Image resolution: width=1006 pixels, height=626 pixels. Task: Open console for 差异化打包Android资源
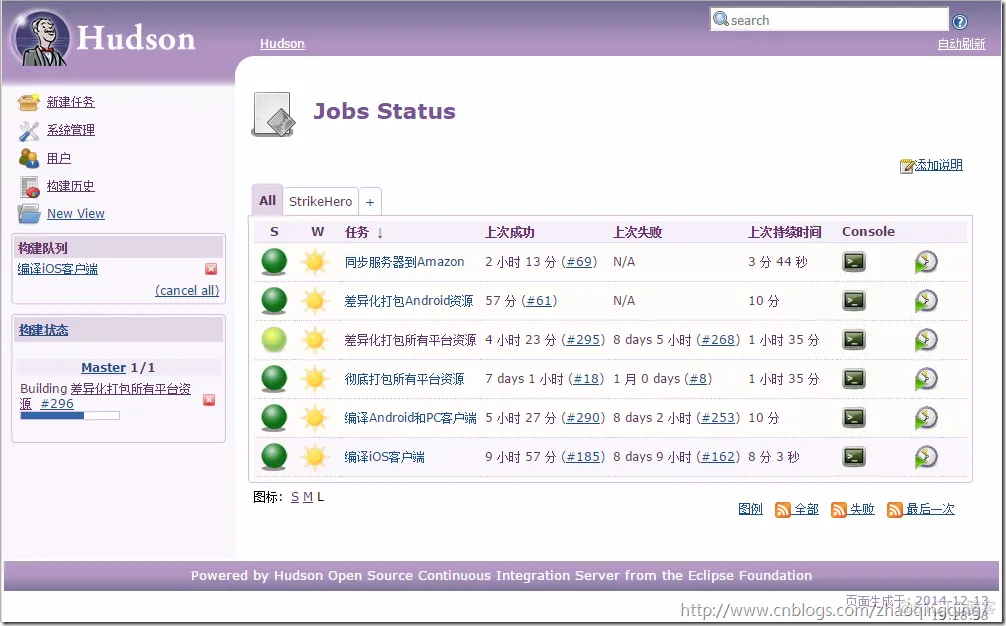pyautogui.click(x=854, y=301)
